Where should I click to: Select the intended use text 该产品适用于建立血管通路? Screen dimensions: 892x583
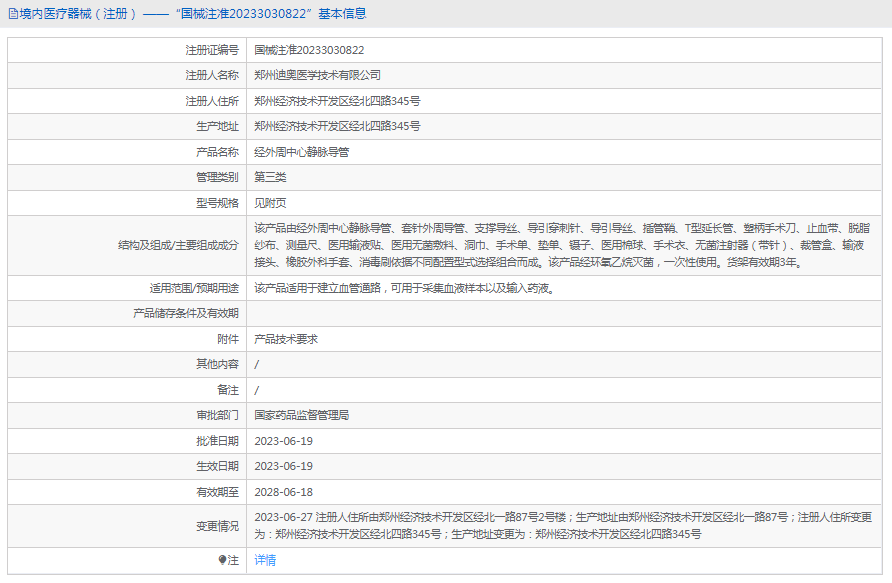317,288
